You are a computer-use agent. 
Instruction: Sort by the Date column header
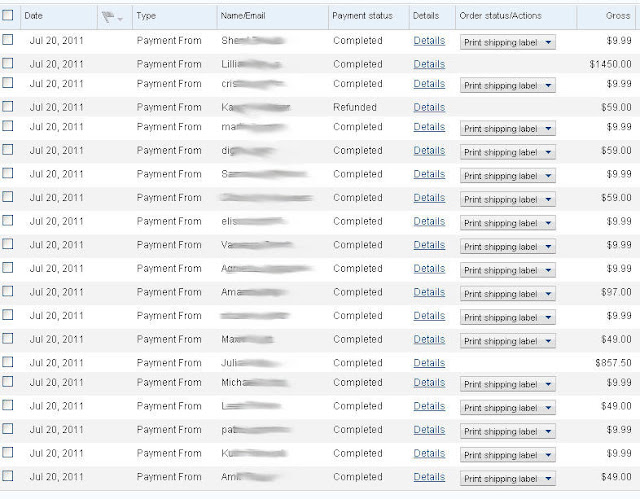[x=33, y=16]
